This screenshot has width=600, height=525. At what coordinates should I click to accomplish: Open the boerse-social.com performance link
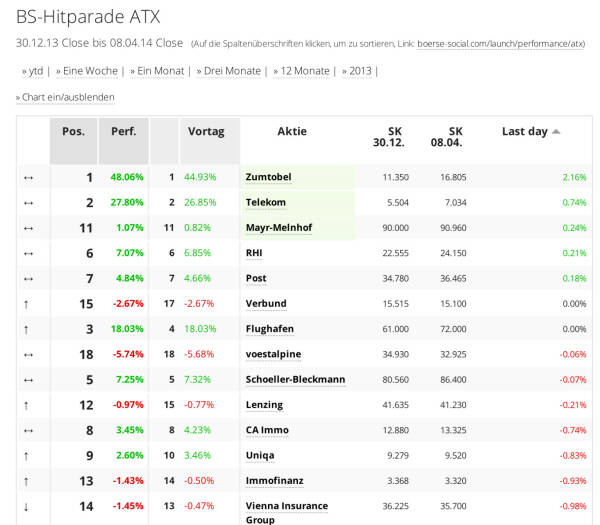pyautogui.click(x=501, y=44)
